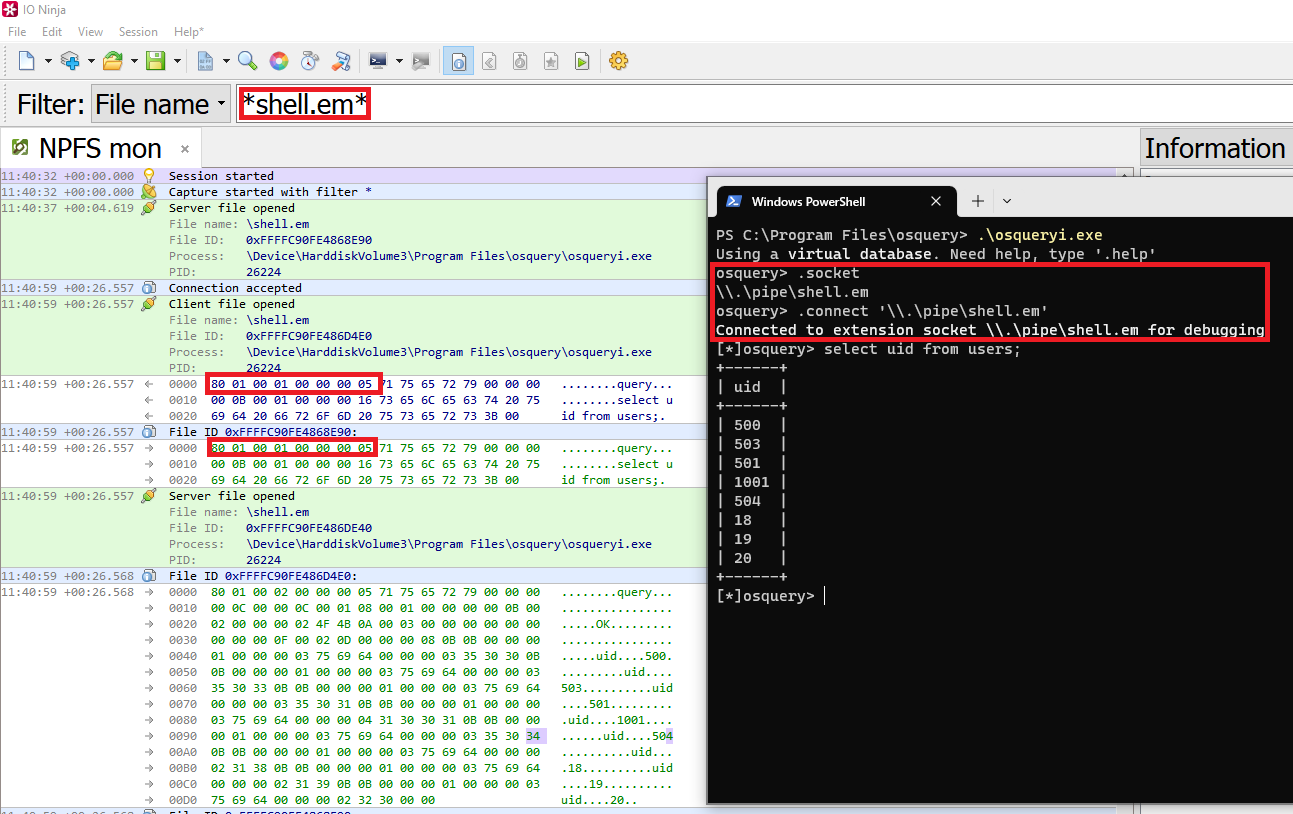1293x814 pixels.
Task: Click the magnifying glass Find icon
Action: (x=247, y=61)
